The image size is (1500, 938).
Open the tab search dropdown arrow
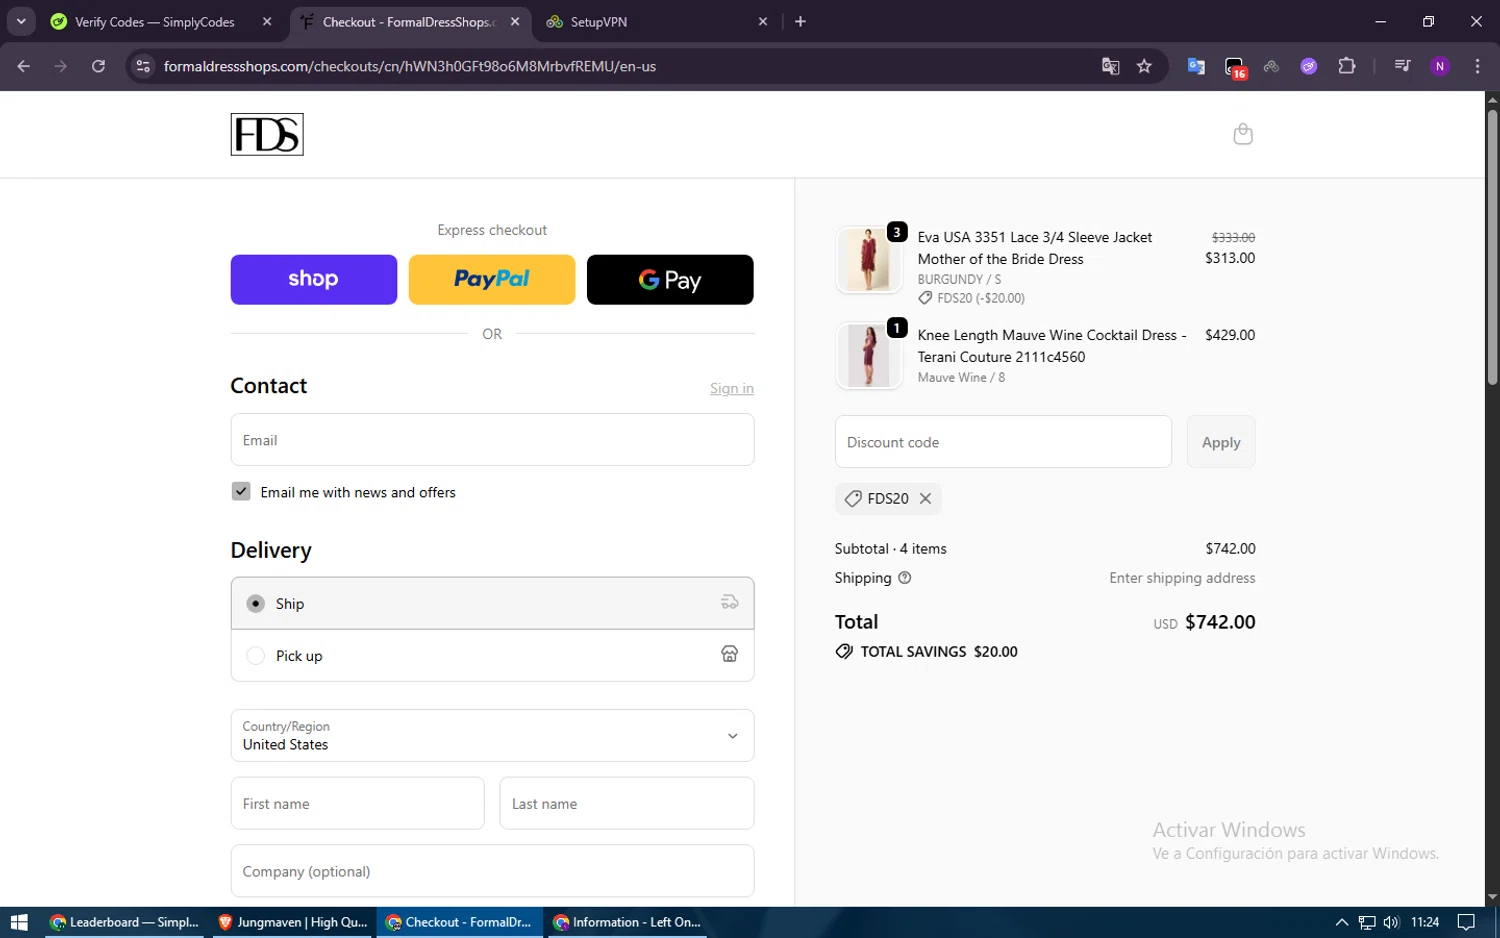click(x=21, y=21)
